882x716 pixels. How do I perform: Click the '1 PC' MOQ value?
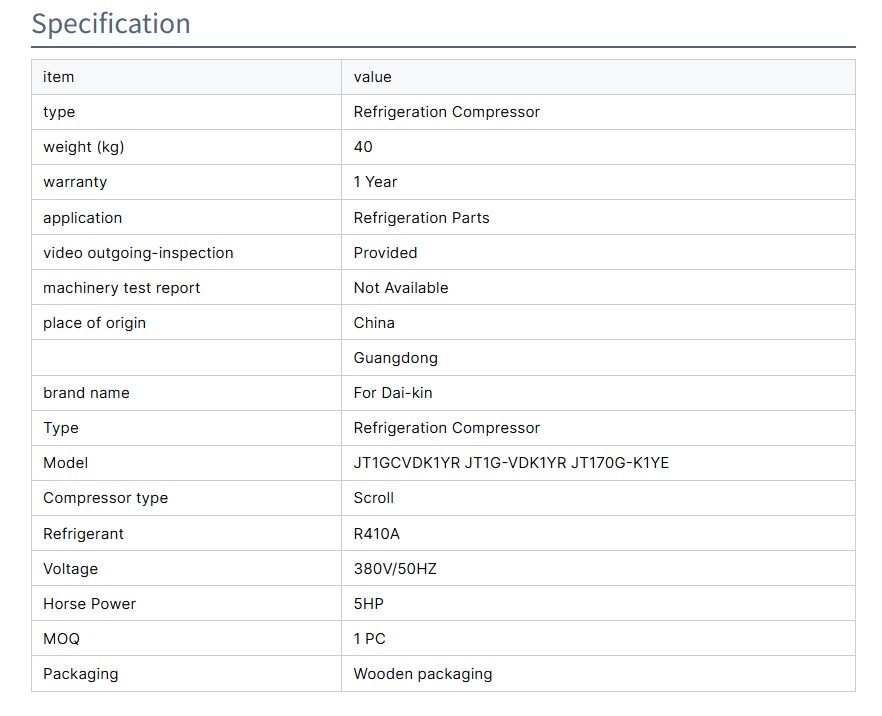[x=369, y=639]
